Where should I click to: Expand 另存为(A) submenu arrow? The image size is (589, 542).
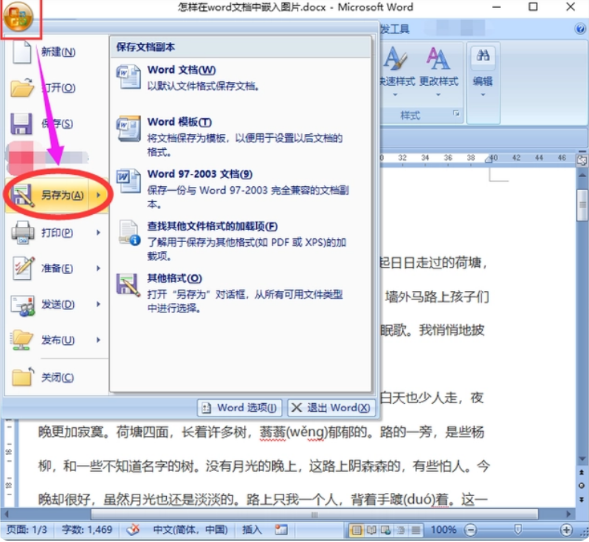coord(98,195)
